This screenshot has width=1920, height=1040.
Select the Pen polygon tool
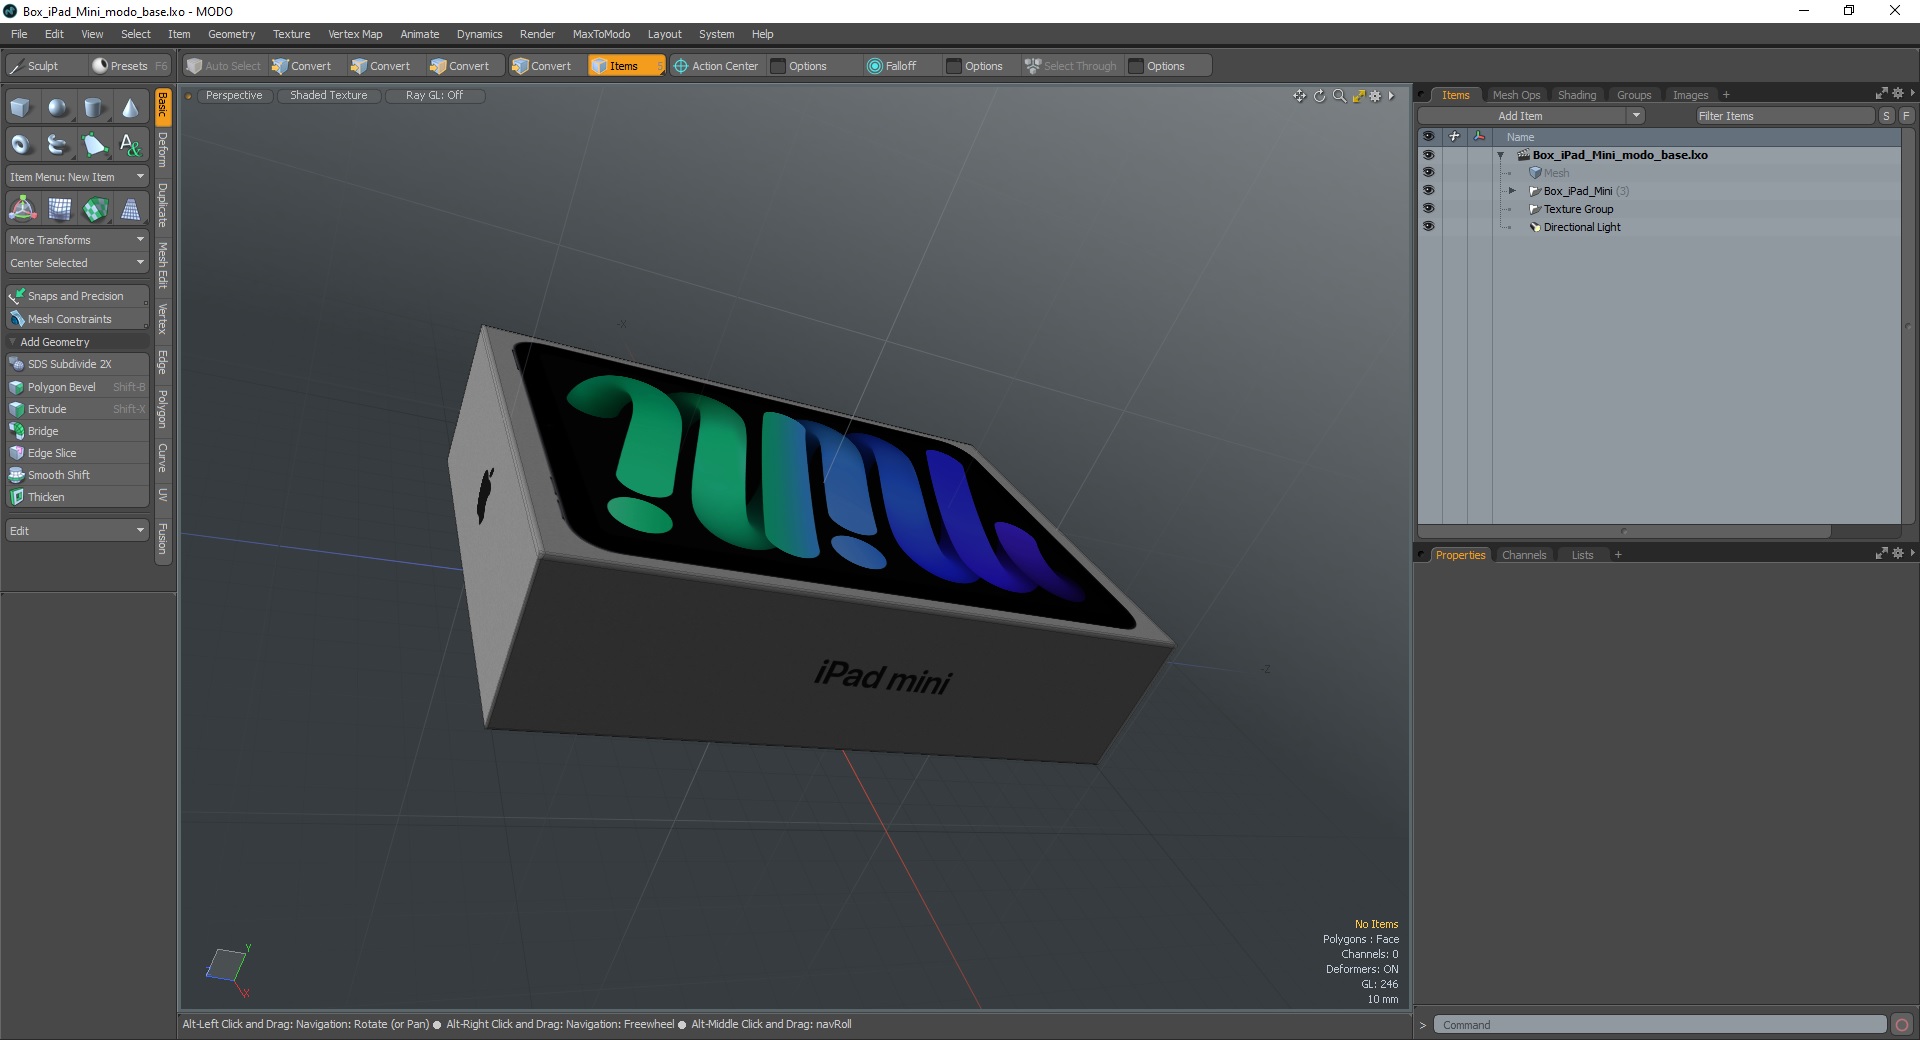pos(94,144)
